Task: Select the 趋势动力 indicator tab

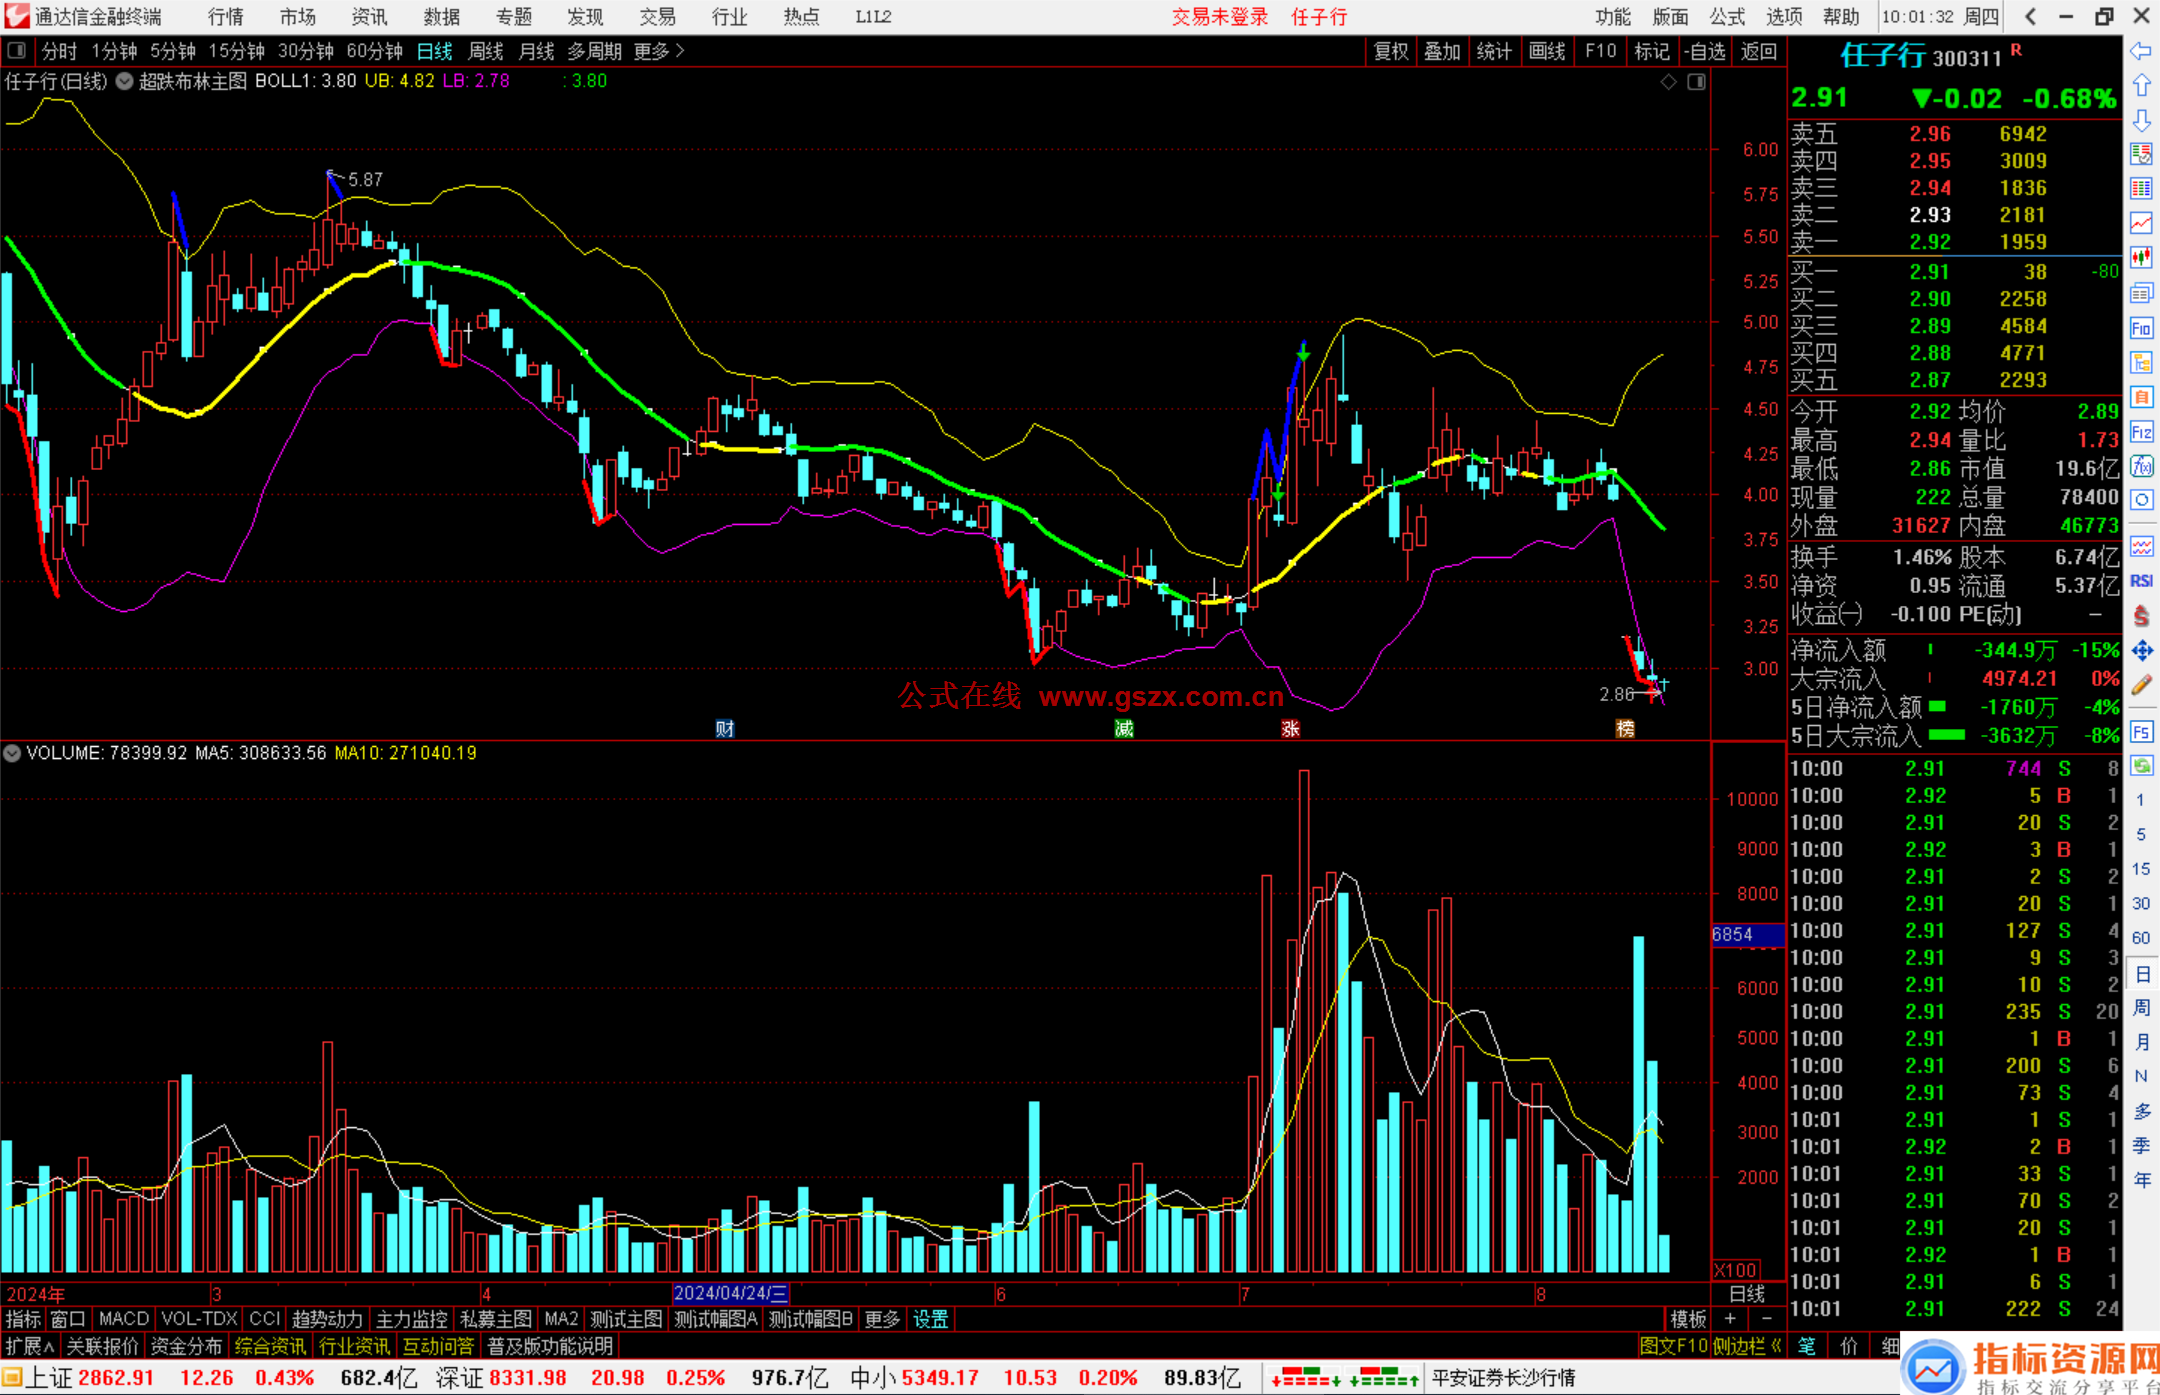Action: tap(327, 1319)
